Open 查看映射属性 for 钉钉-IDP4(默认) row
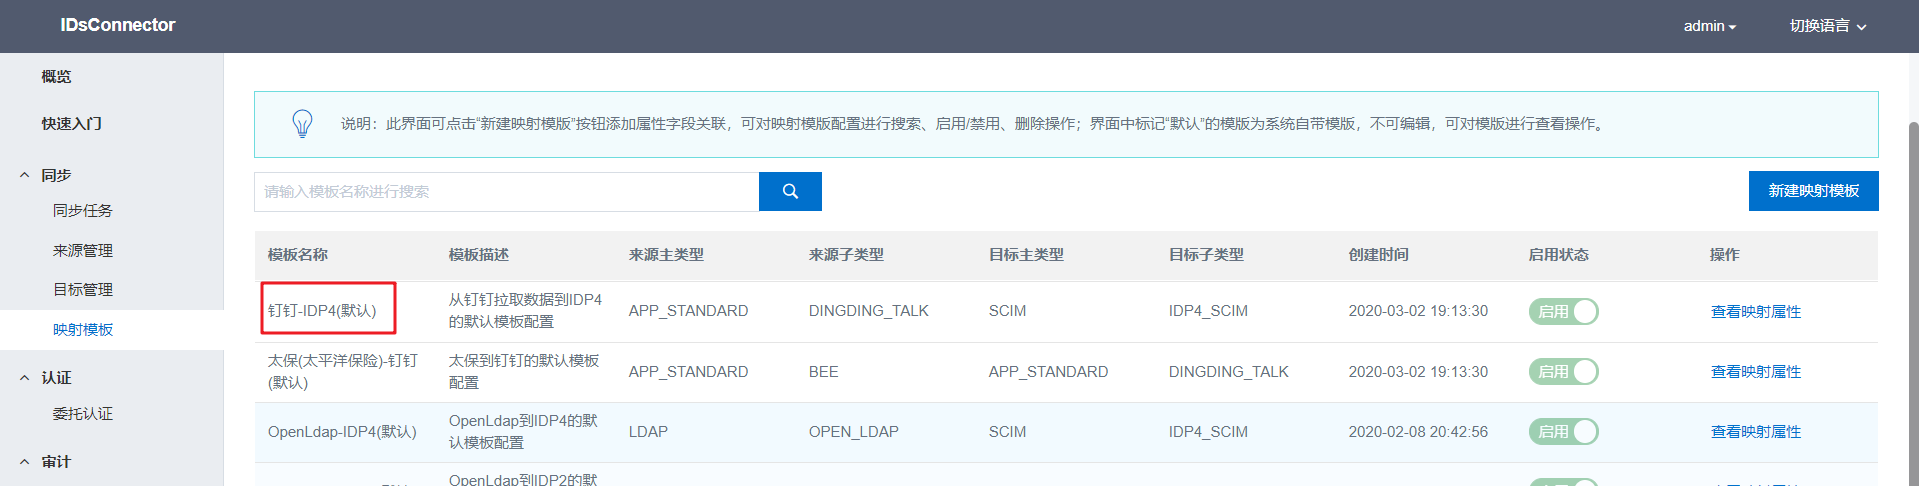Screen dimensions: 1919x486 (1755, 312)
